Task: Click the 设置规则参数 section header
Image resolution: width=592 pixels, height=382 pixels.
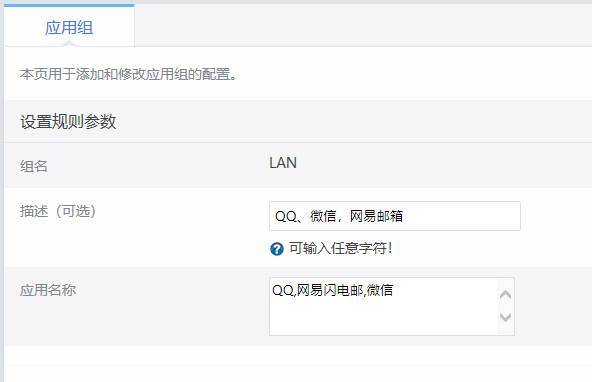Action: (68, 122)
